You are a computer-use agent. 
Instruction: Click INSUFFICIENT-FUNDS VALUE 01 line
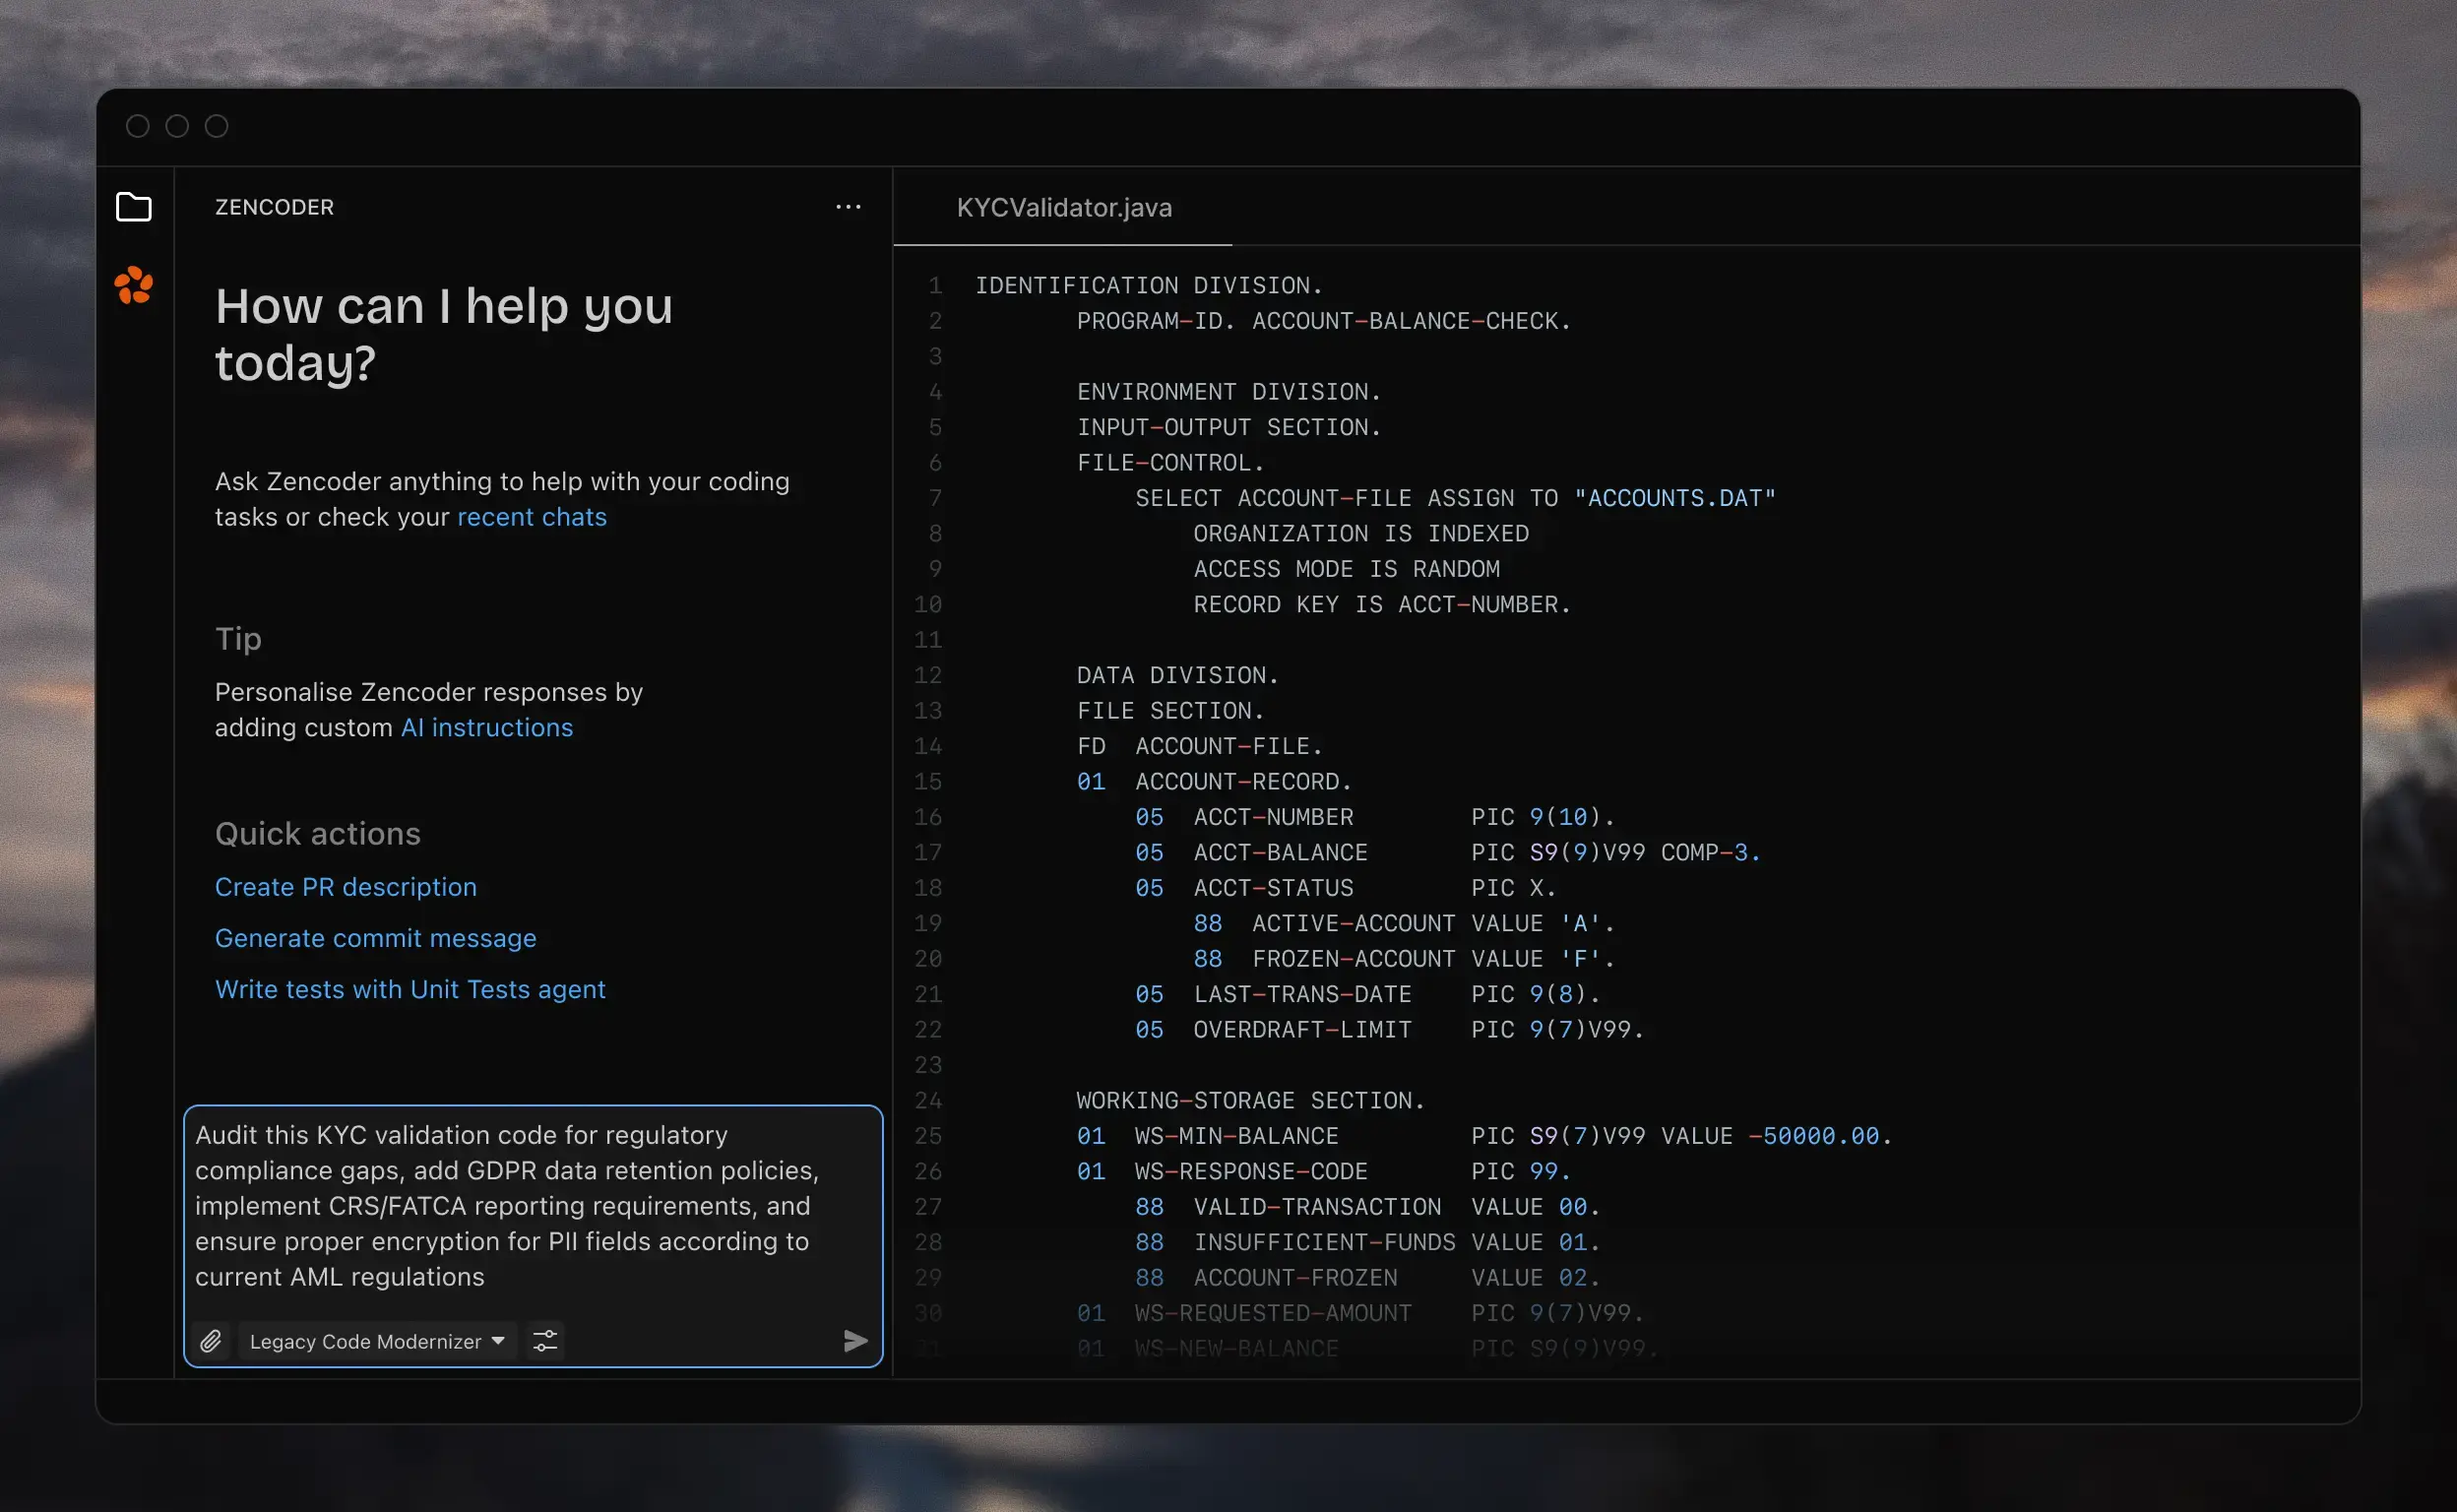pyautogui.click(x=1368, y=1242)
